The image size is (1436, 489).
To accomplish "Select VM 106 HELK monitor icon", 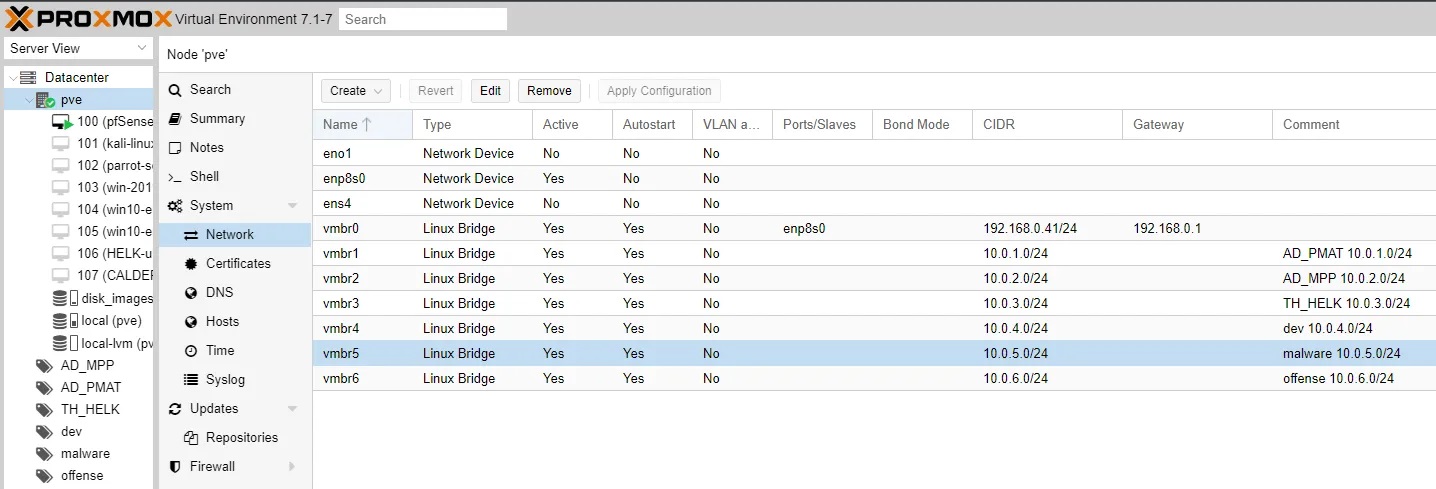I will [x=61, y=253].
